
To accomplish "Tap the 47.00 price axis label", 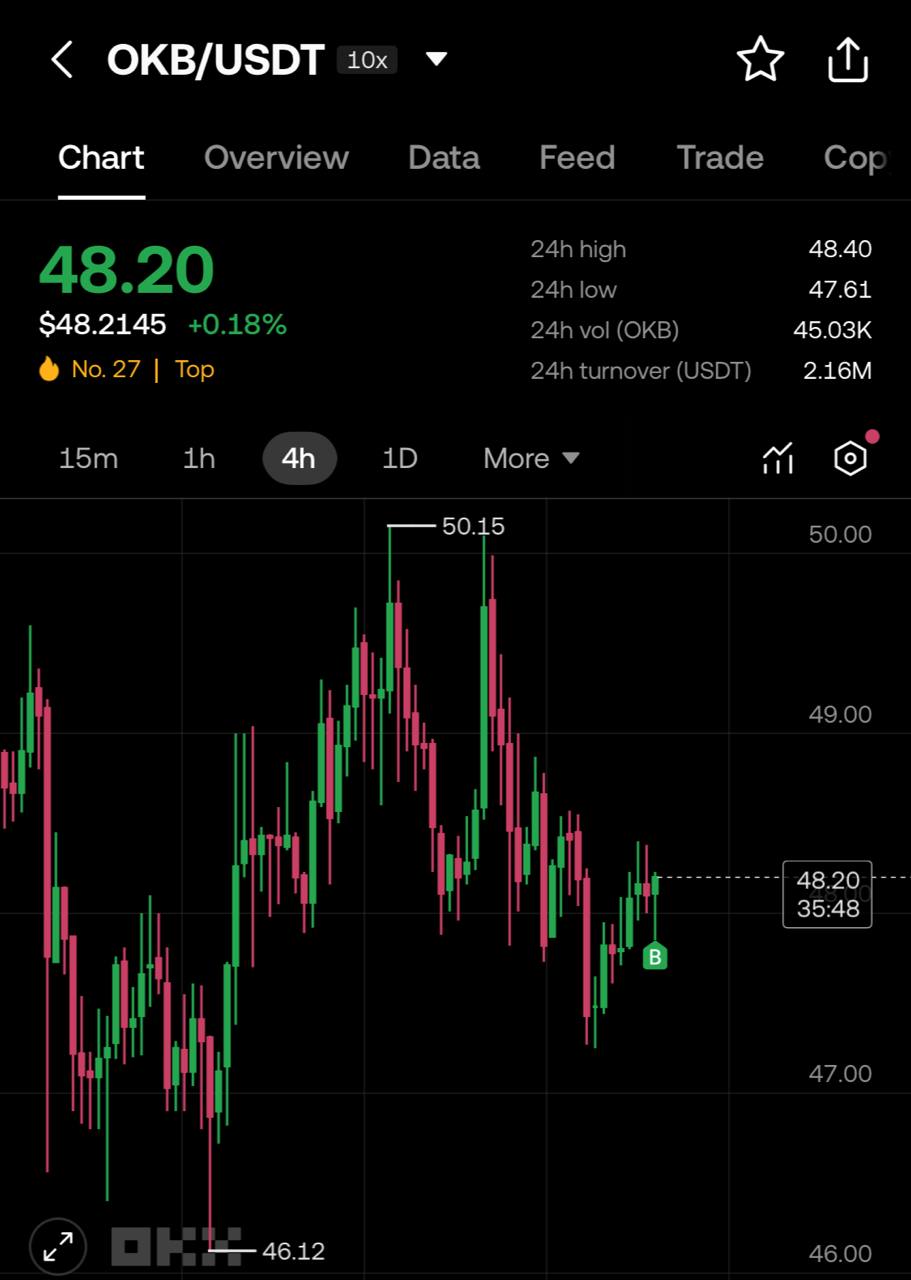I will [x=840, y=1073].
